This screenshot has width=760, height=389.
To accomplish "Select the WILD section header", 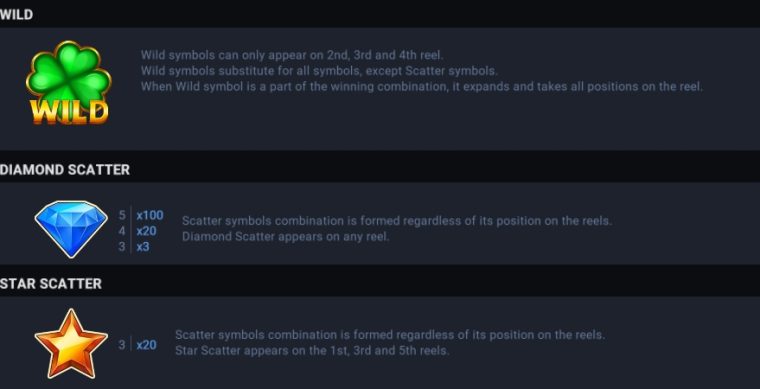I will pyautogui.click(x=16, y=15).
